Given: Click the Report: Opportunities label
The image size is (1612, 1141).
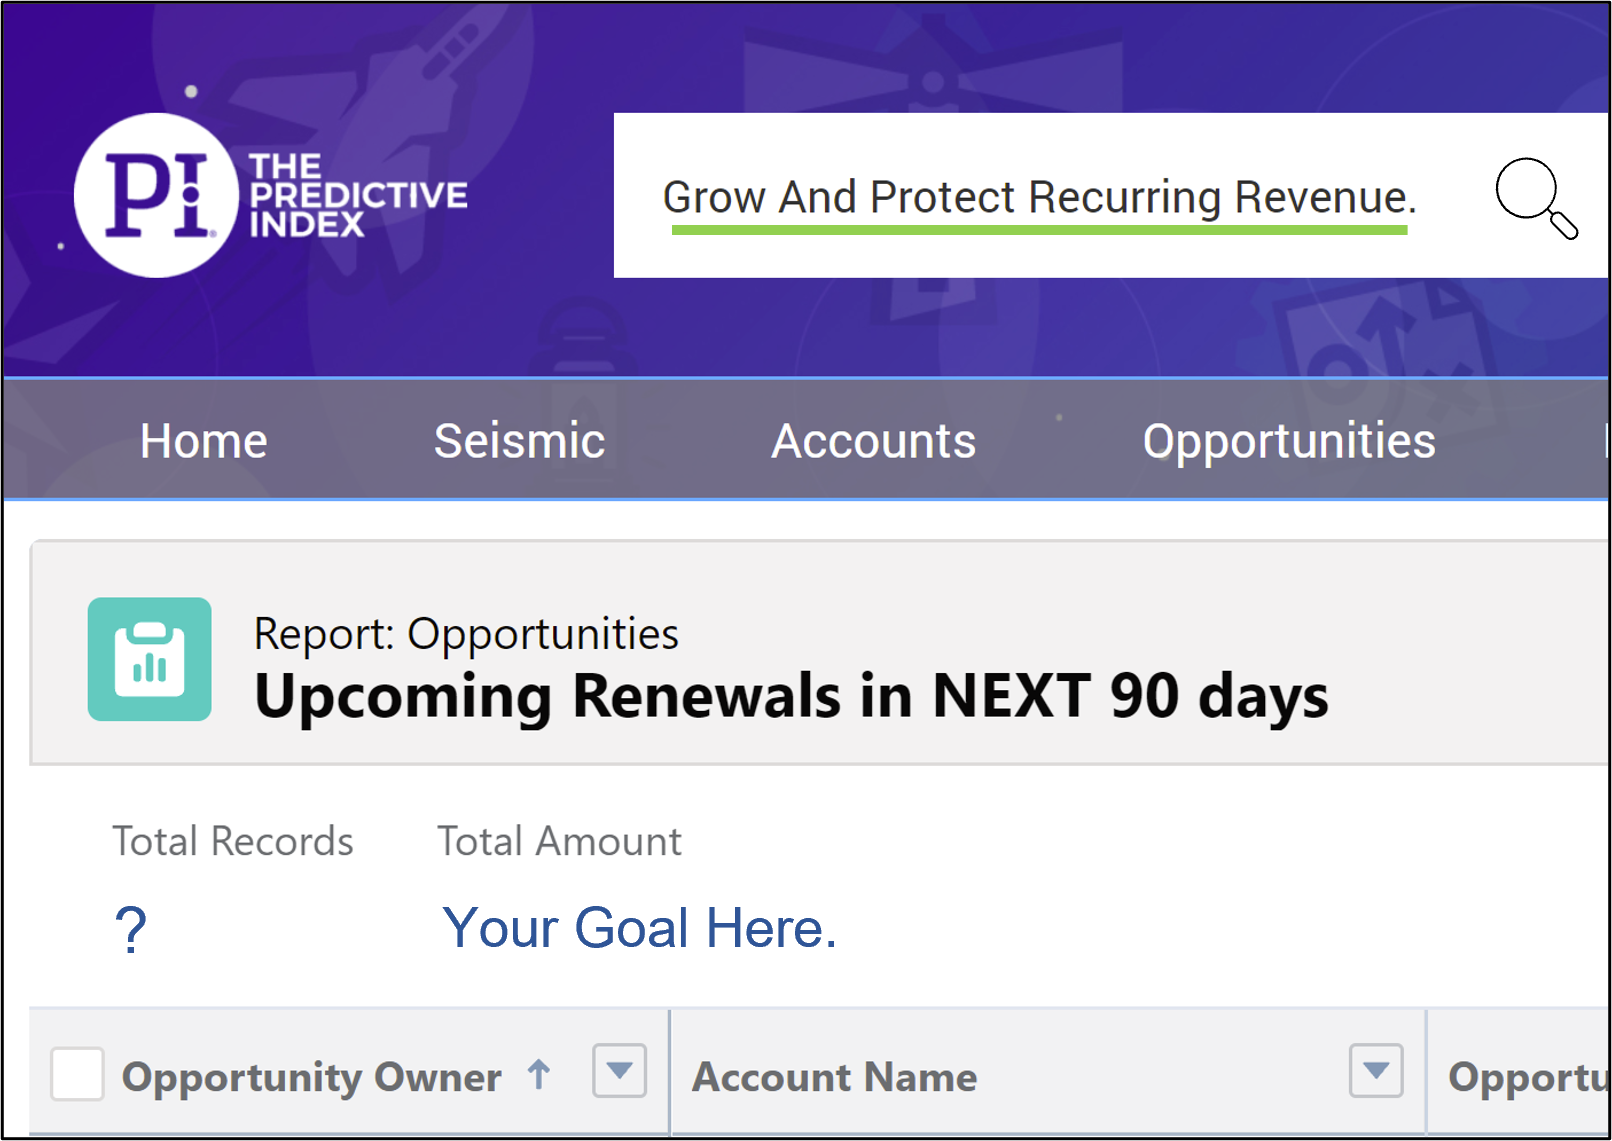Looking at the screenshot, I should (466, 634).
